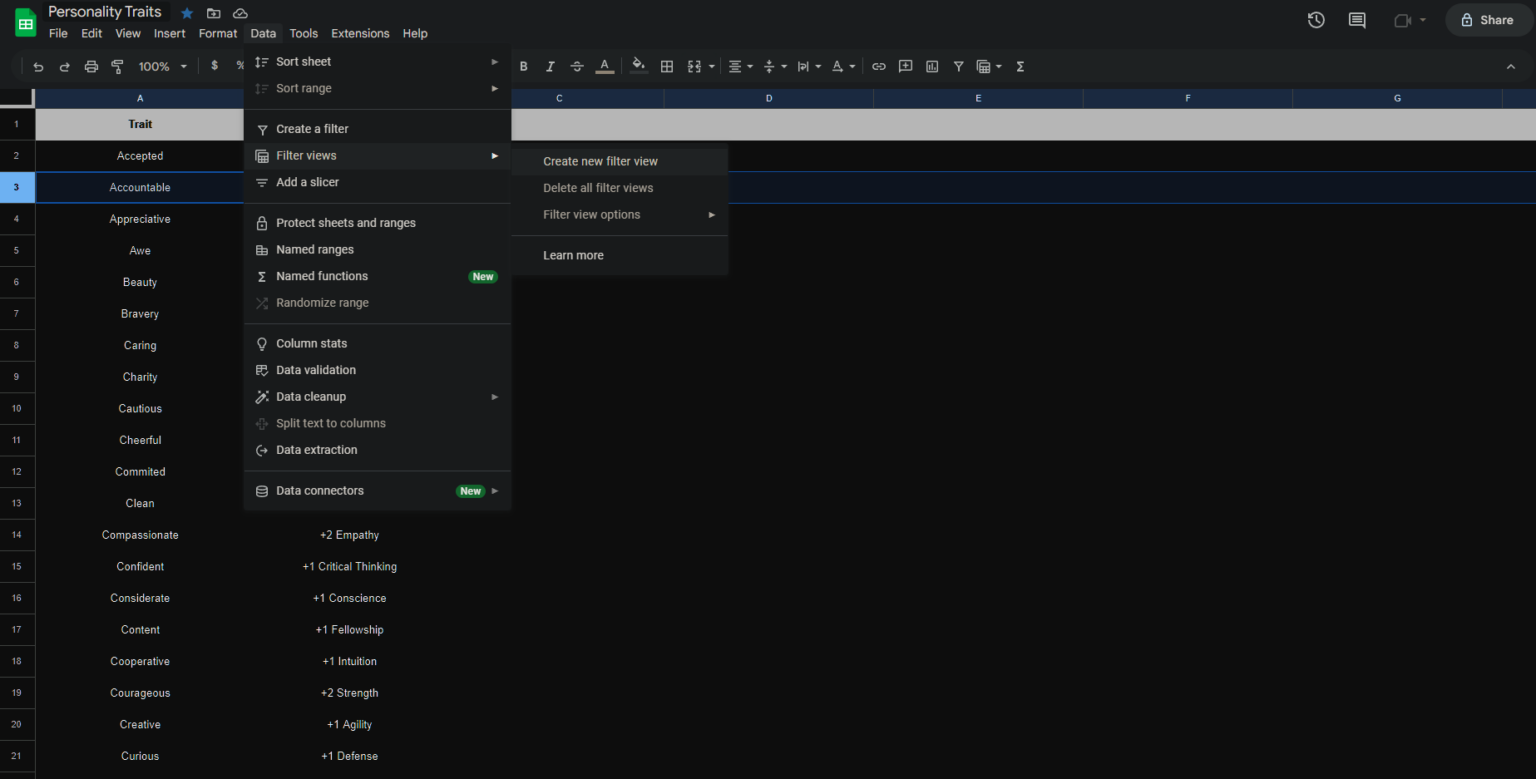Open the vertical align dropdown
The width and height of the screenshot is (1536, 779).
[x=774, y=67]
